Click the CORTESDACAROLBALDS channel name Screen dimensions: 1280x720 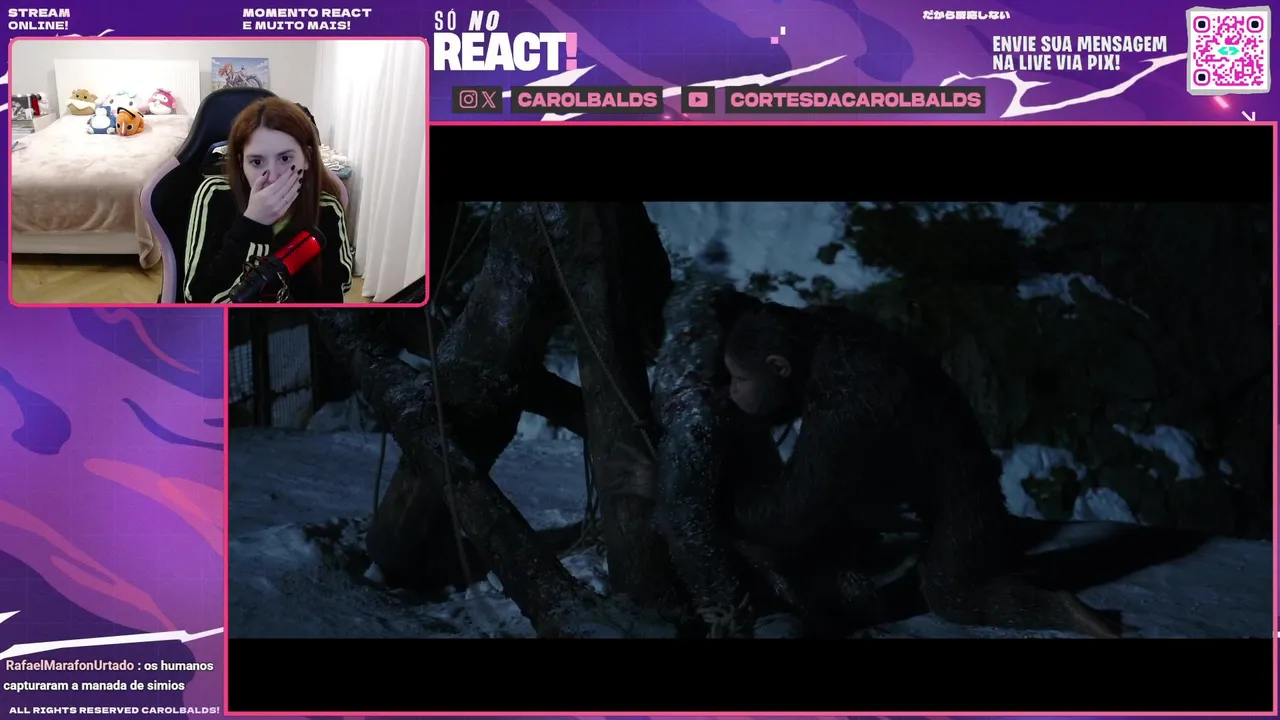[x=855, y=99]
